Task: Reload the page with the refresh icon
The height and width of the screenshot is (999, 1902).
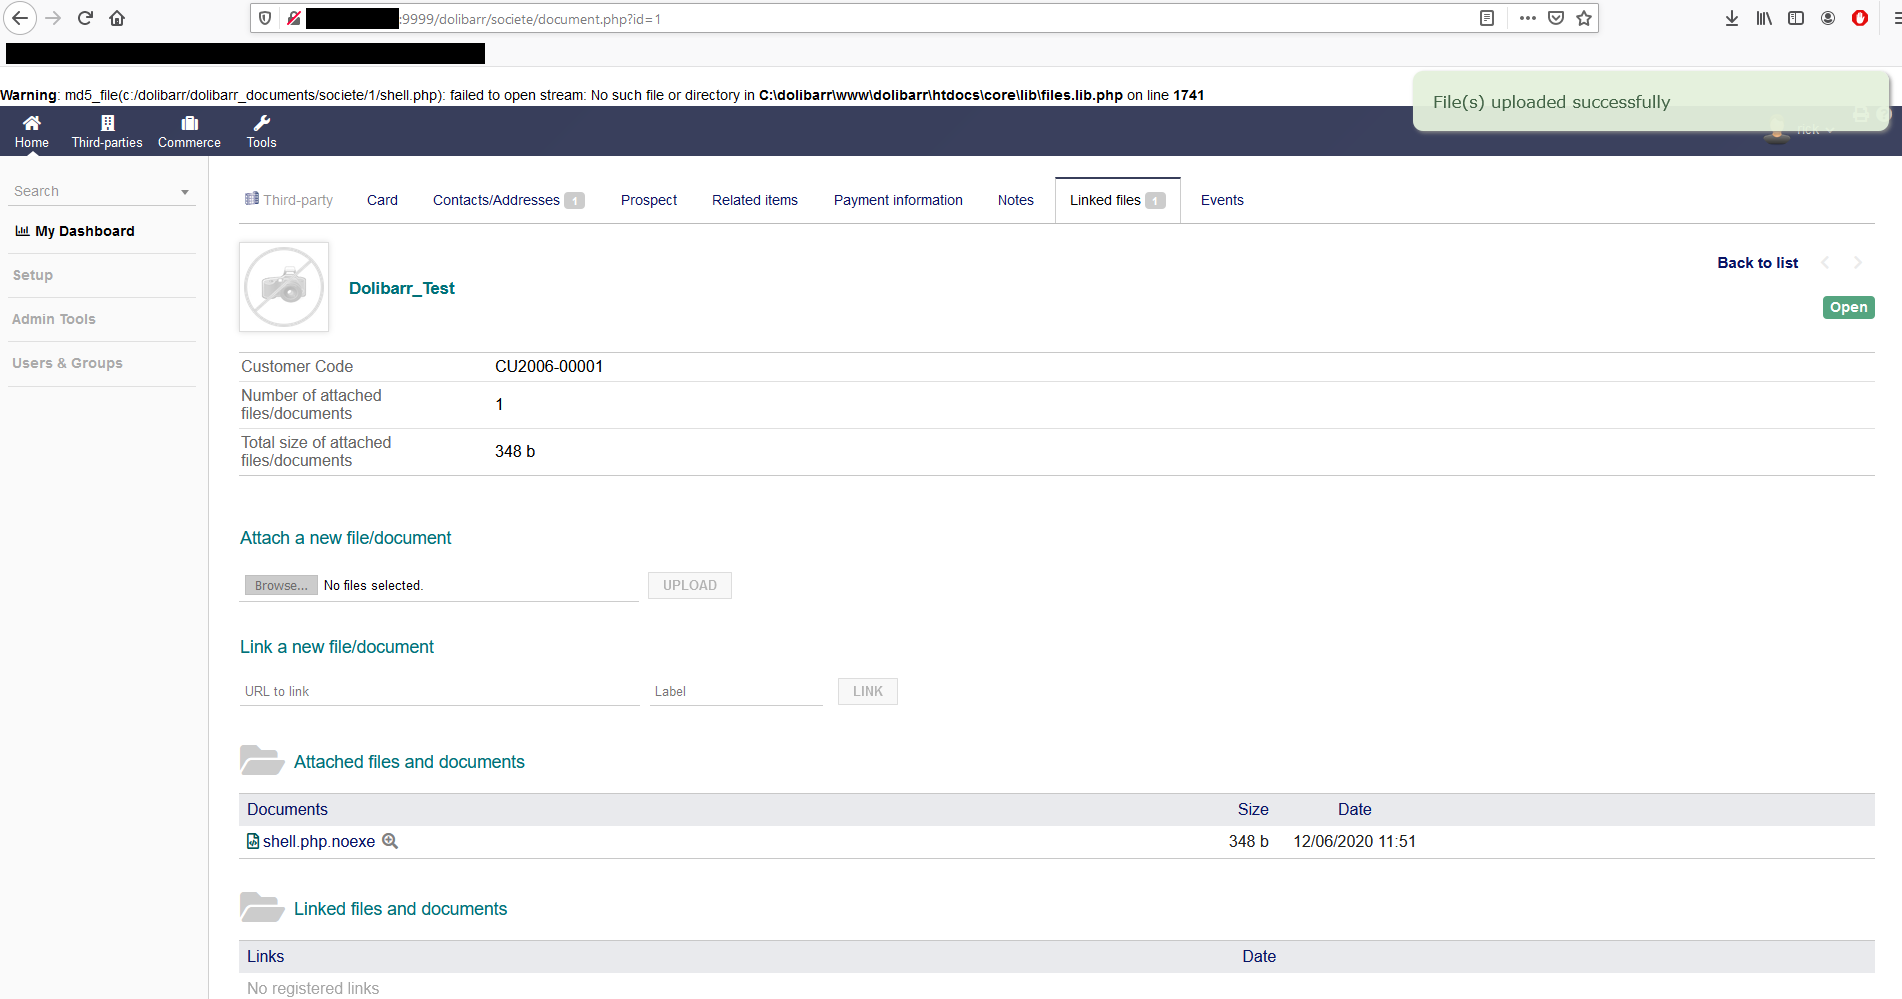Action: [85, 18]
